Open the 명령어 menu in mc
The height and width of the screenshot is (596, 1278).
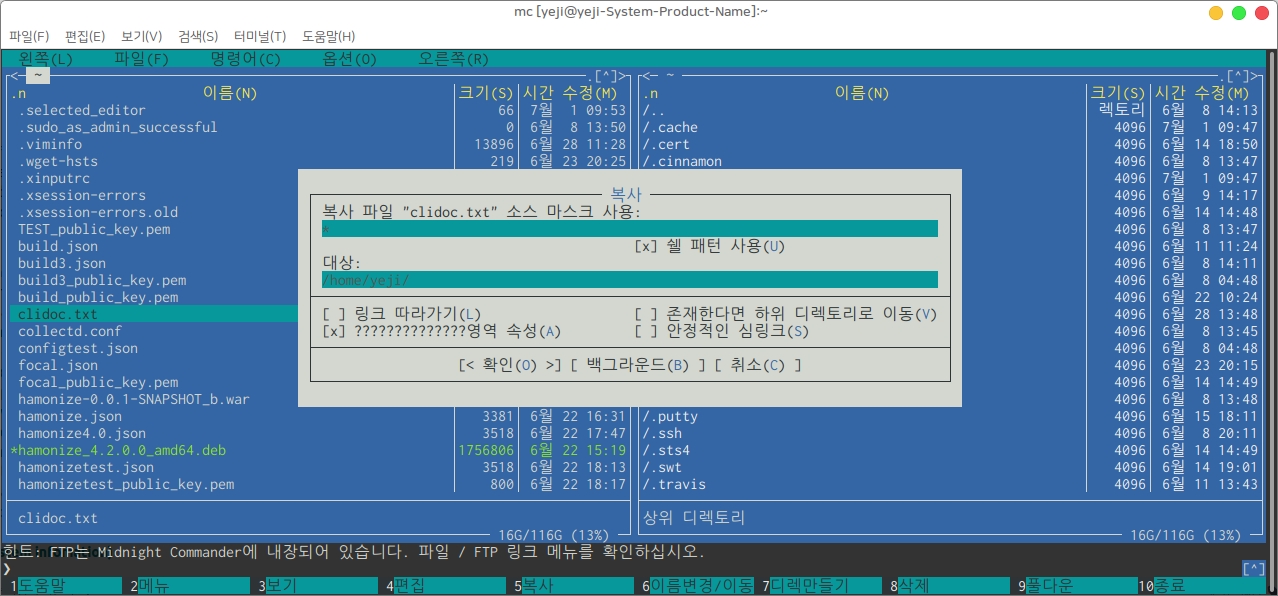tap(245, 59)
